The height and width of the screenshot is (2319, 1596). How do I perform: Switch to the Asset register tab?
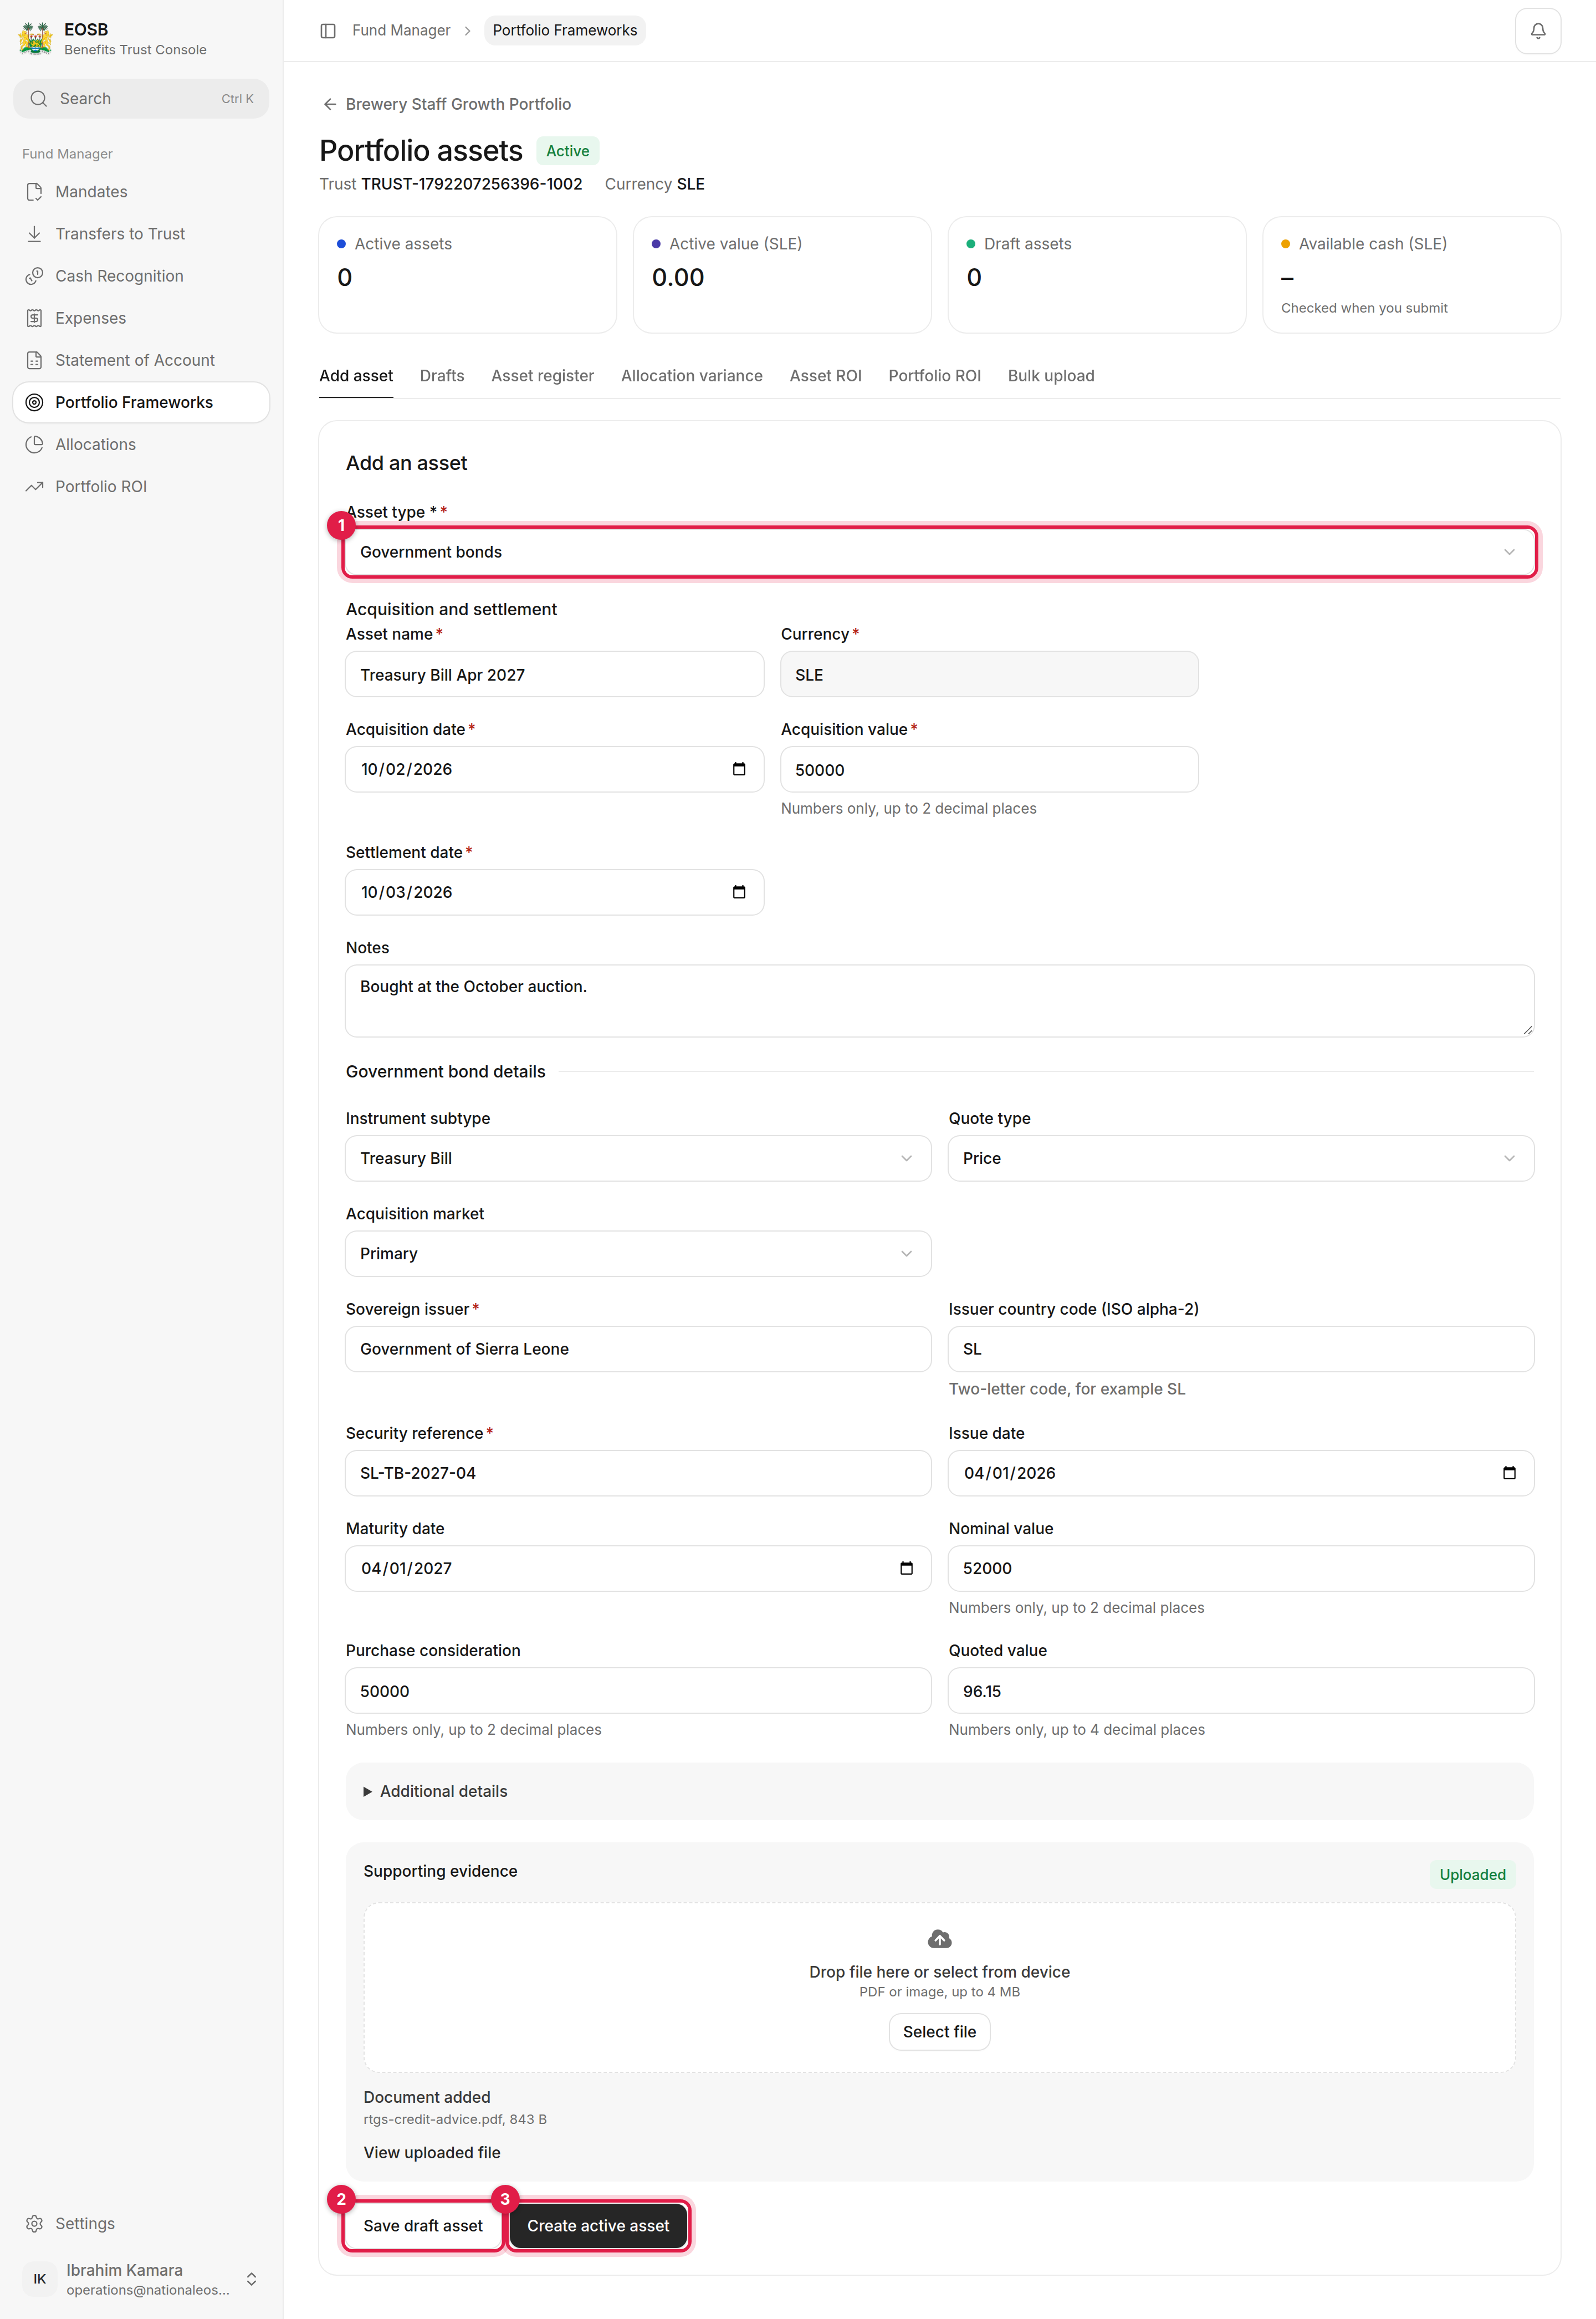click(542, 376)
